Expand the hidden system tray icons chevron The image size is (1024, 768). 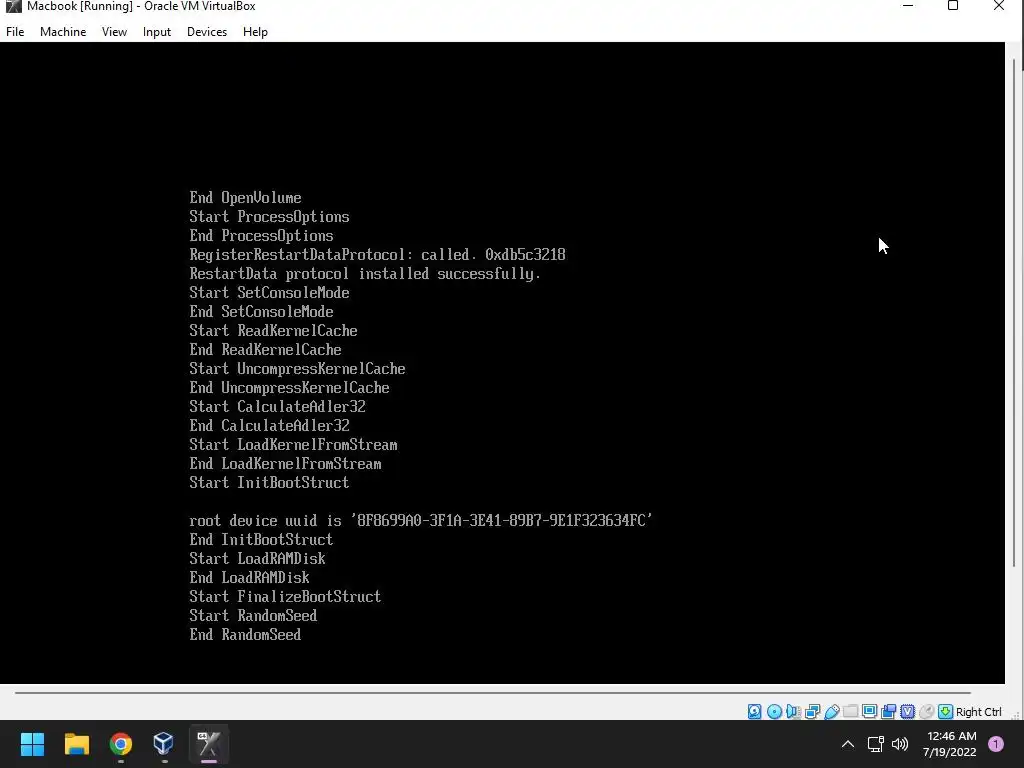(848, 744)
